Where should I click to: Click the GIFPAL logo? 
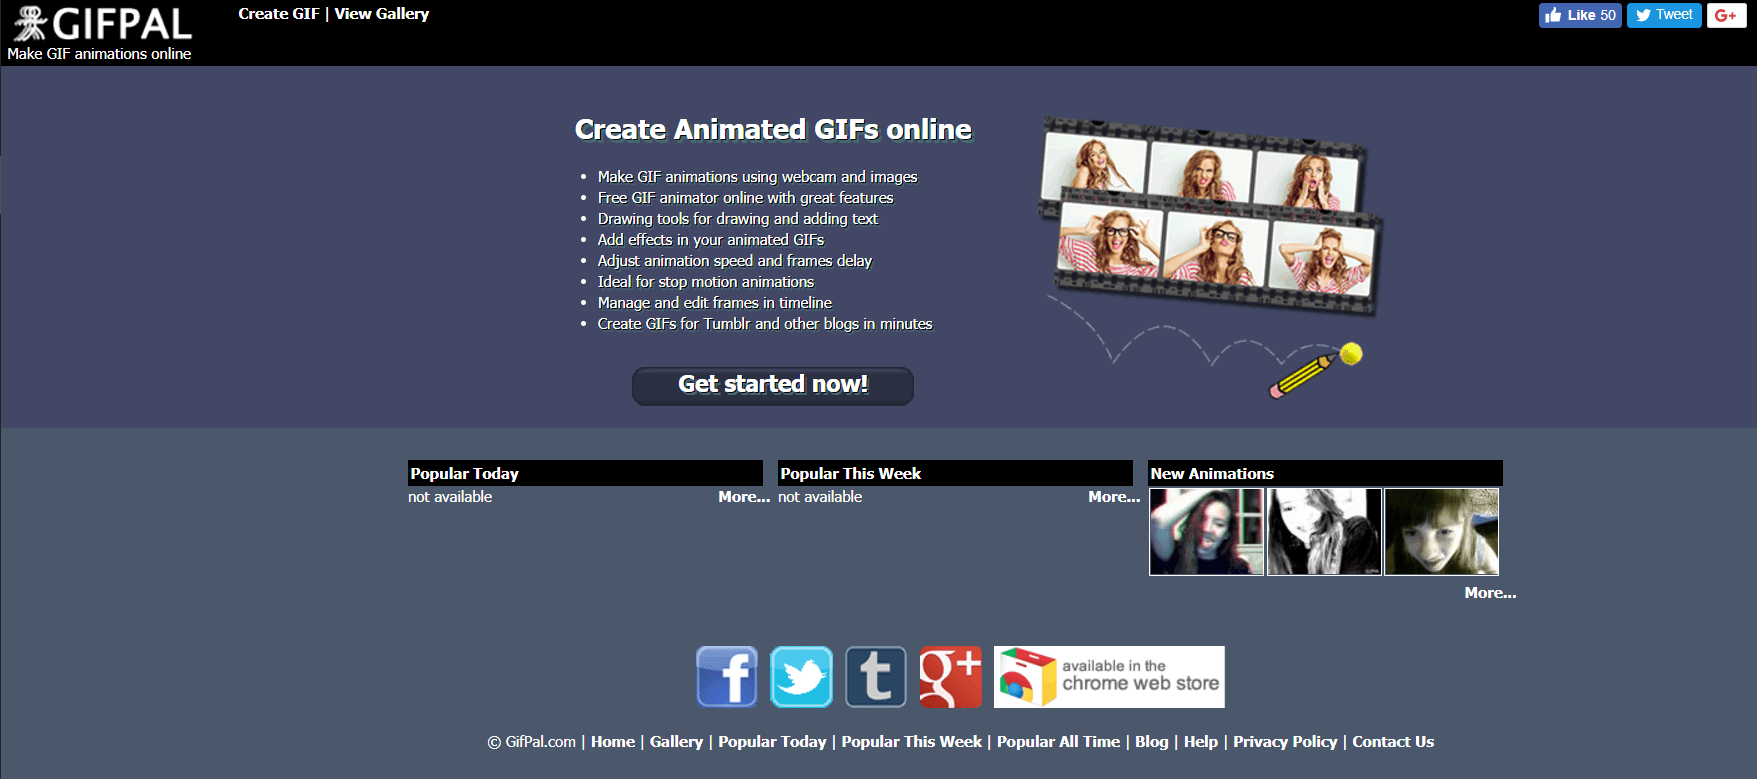click(102, 23)
